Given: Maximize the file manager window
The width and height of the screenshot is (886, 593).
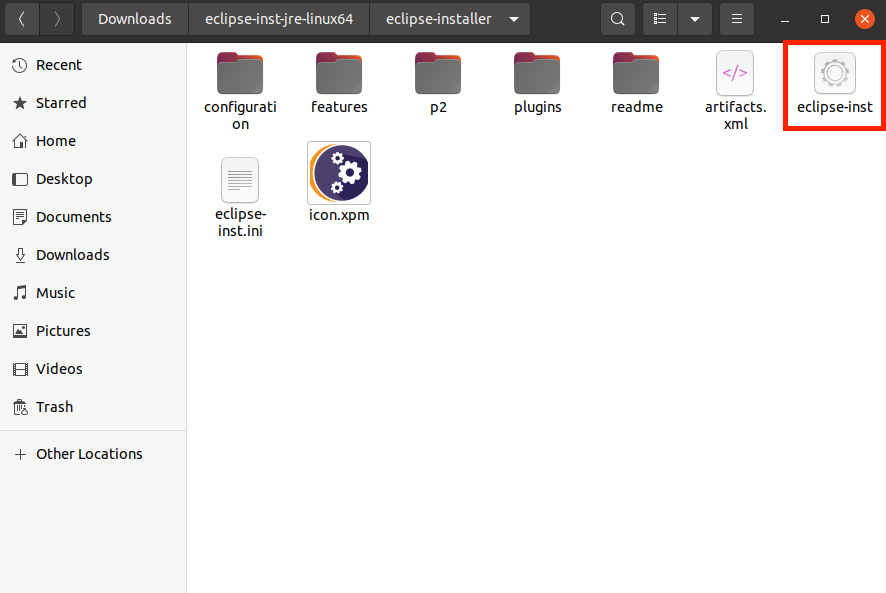Looking at the screenshot, I should (x=824, y=19).
